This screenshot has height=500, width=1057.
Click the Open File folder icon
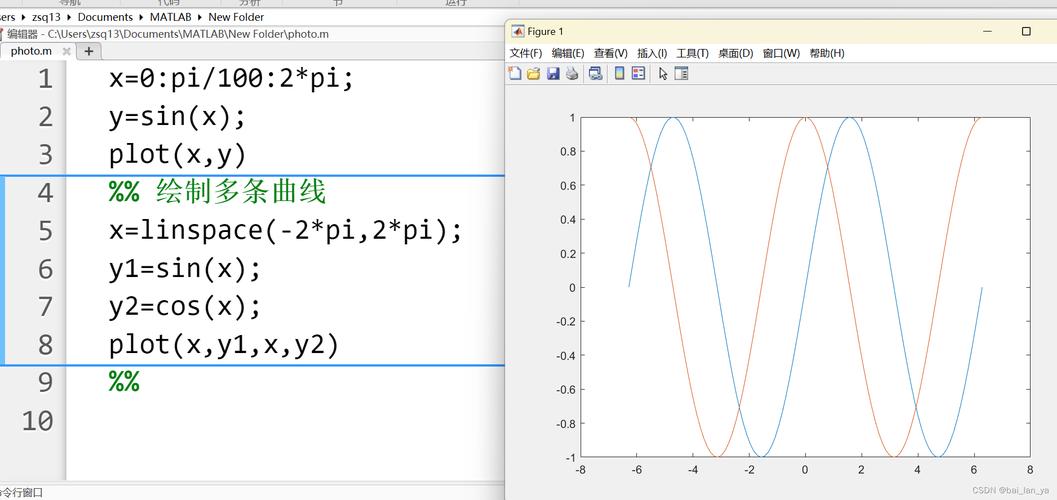[x=534, y=74]
